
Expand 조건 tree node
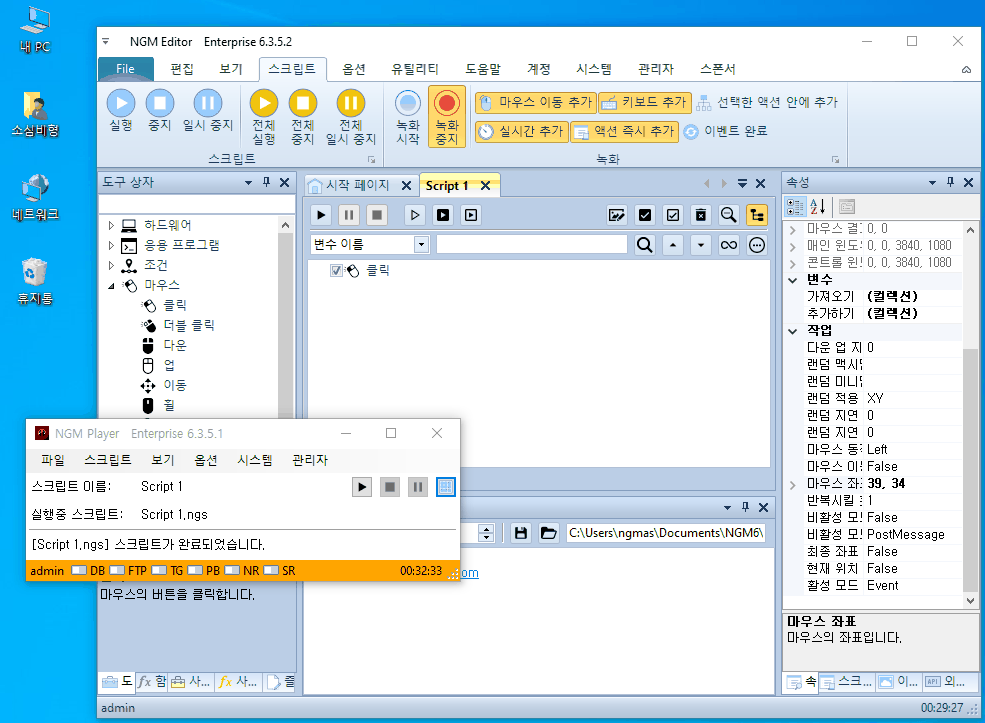point(111,265)
